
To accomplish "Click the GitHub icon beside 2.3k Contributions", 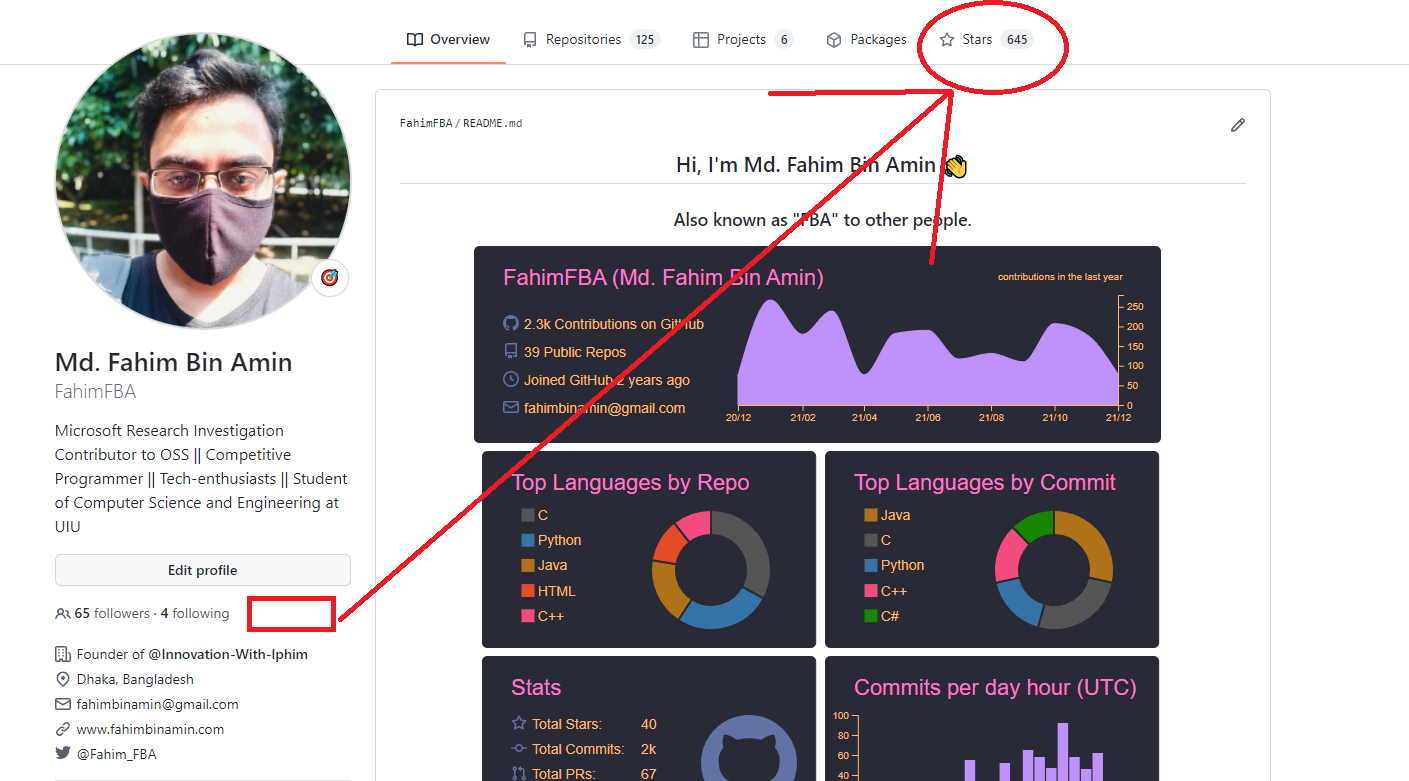I will [x=511, y=324].
